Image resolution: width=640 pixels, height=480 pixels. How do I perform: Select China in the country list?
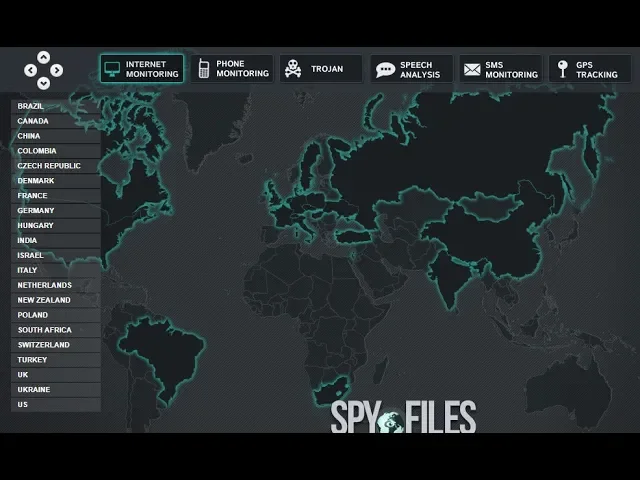56,136
